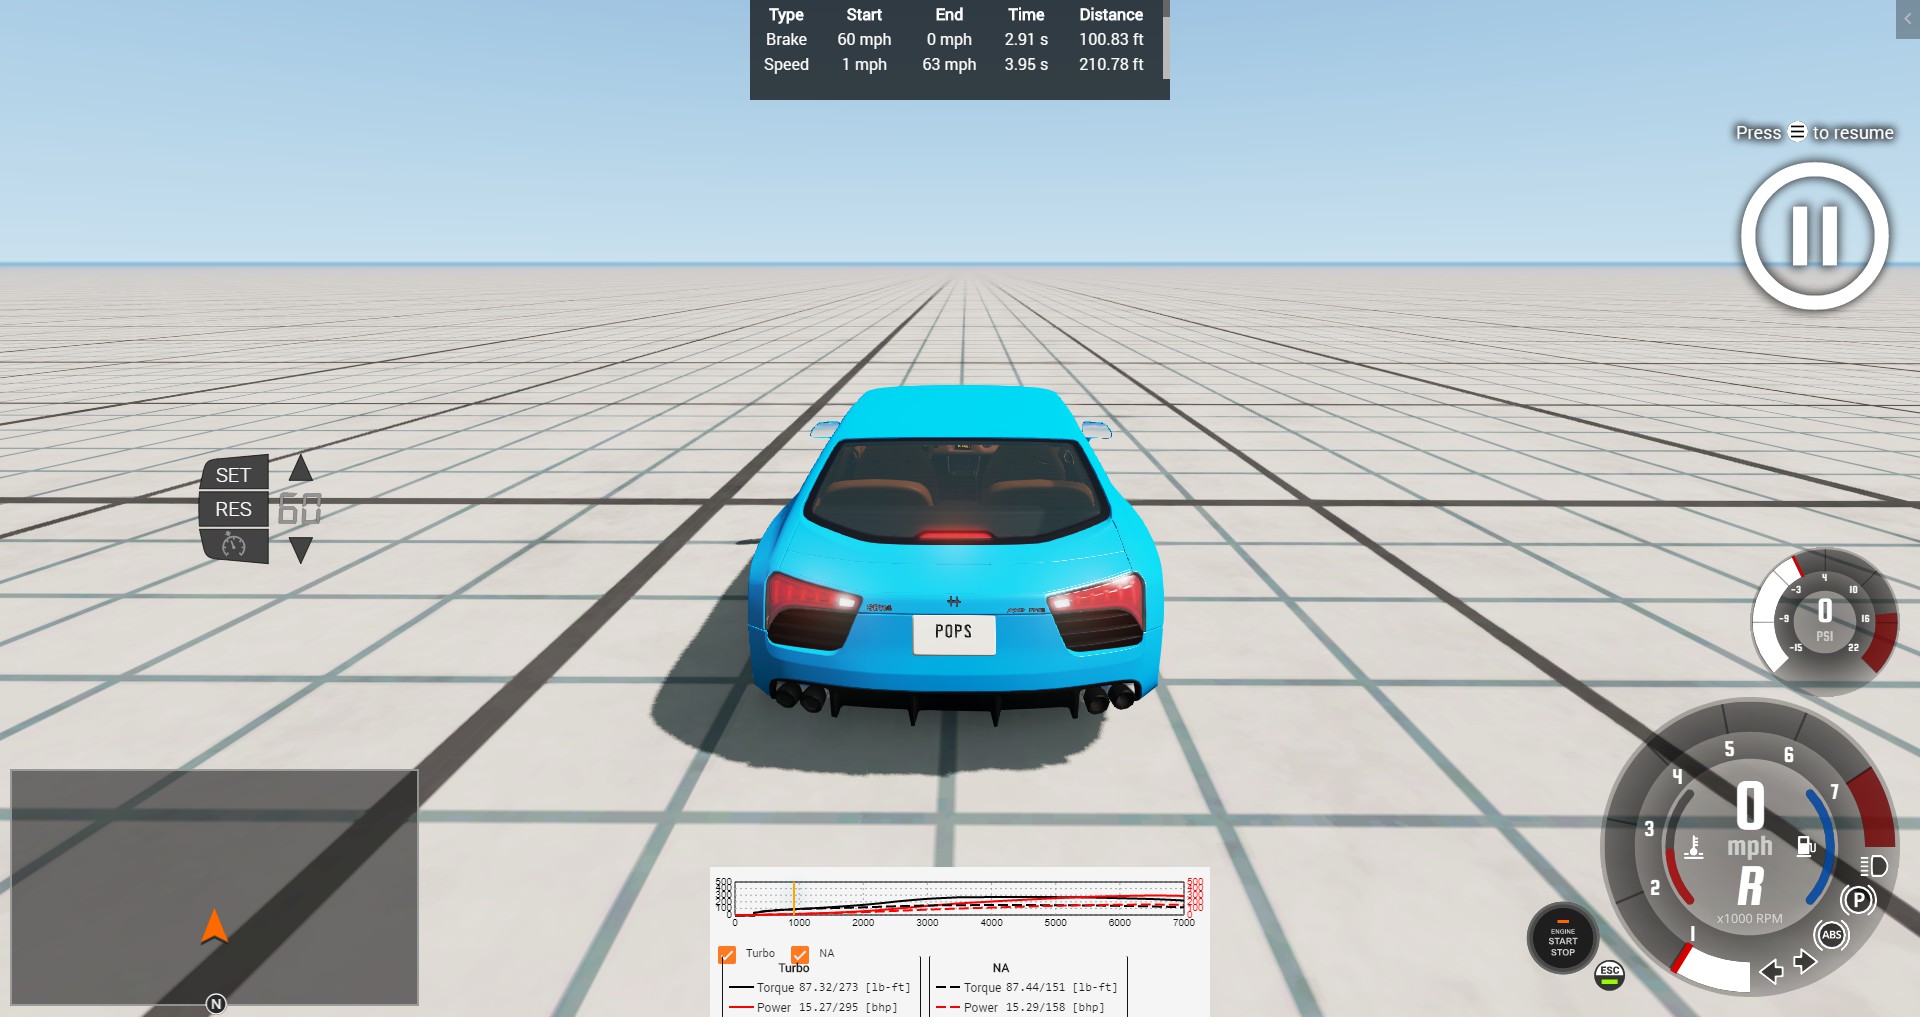Click the RES cruise control button
This screenshot has width=1920, height=1017.
click(234, 509)
